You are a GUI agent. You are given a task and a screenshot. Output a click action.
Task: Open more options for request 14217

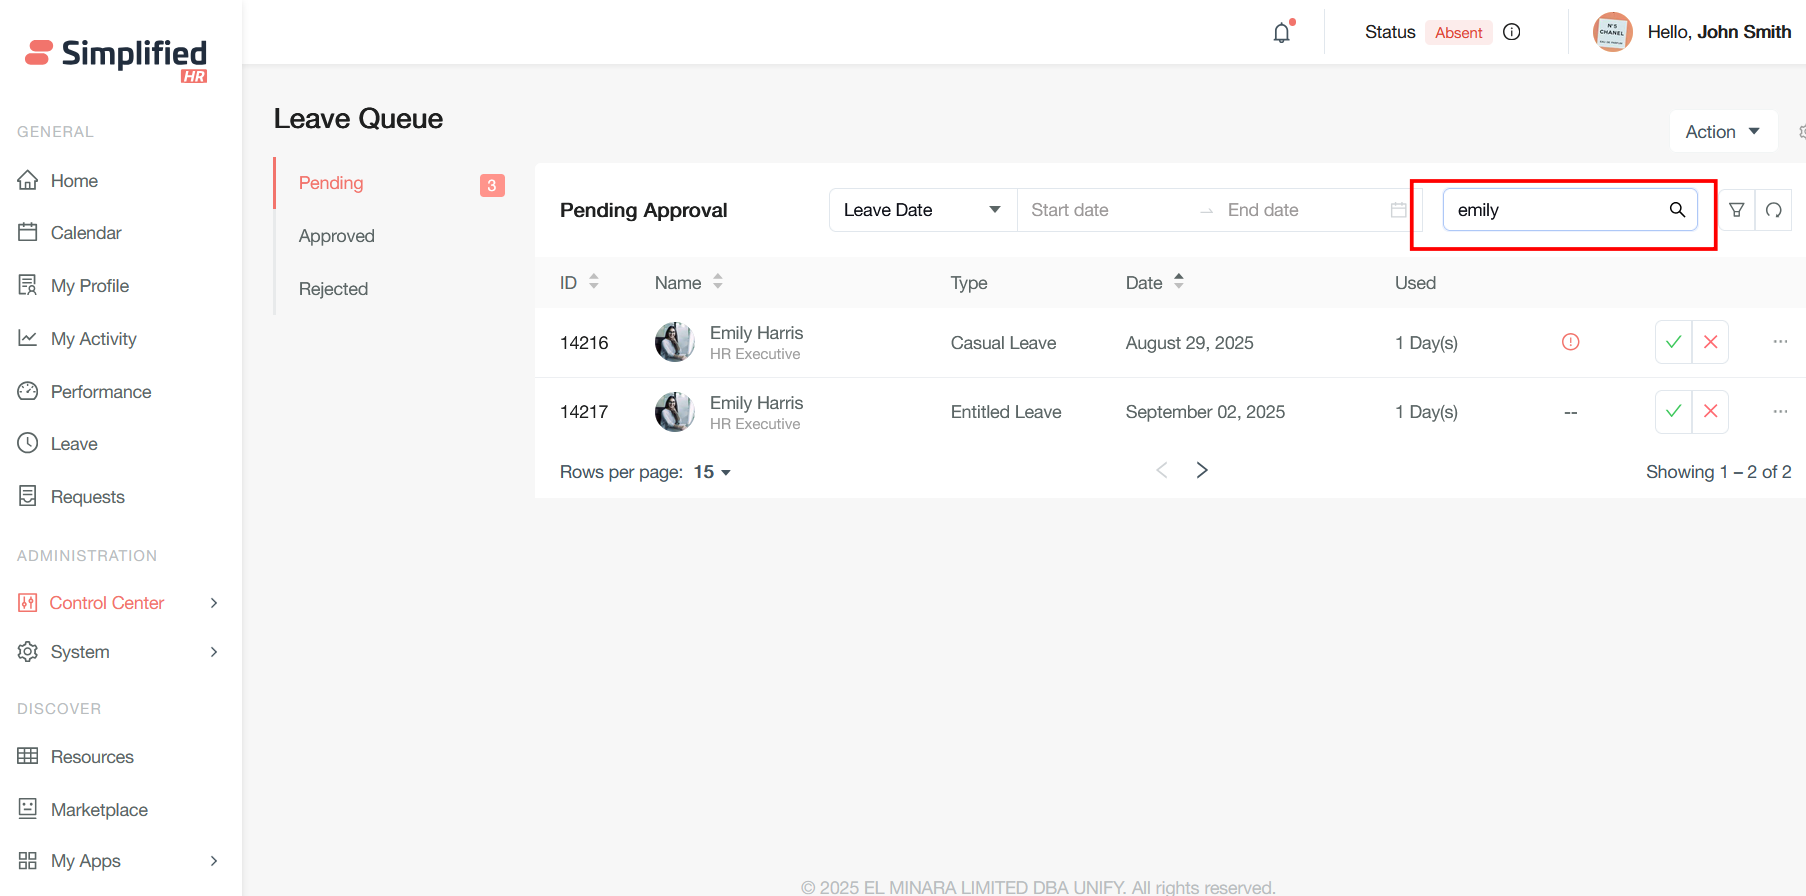(x=1780, y=411)
